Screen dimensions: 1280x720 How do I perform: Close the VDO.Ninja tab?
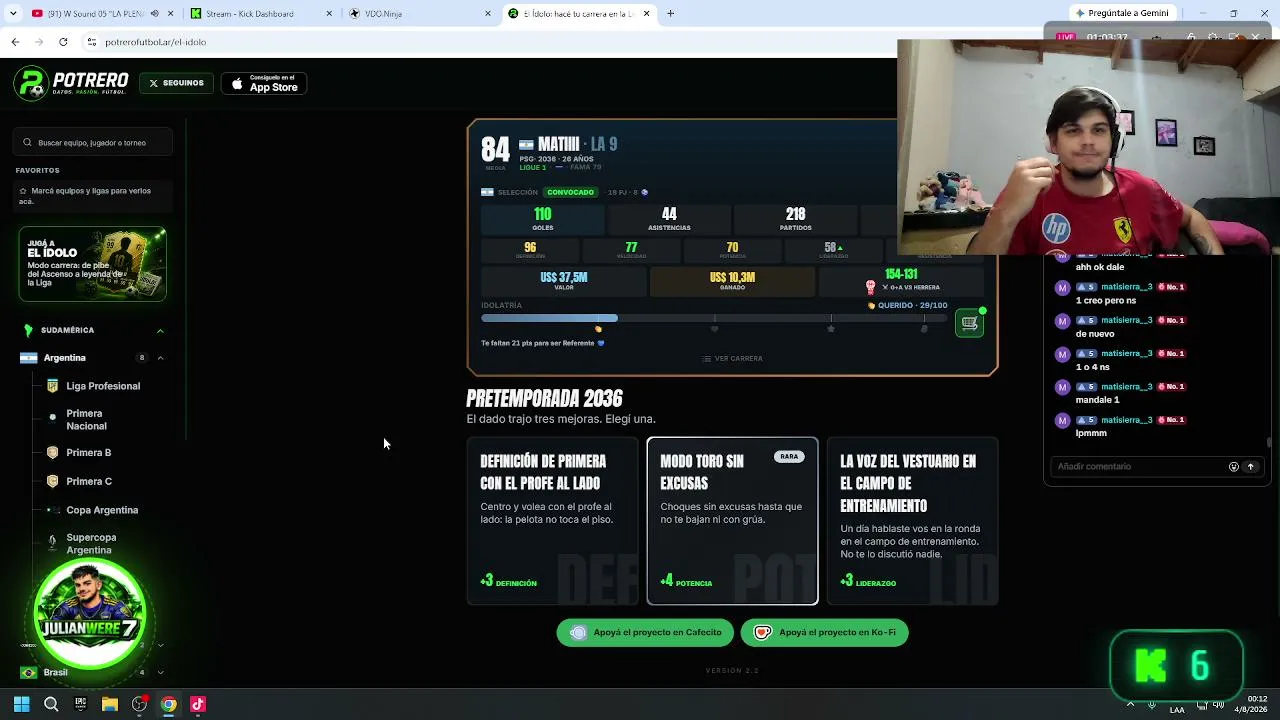point(488,14)
